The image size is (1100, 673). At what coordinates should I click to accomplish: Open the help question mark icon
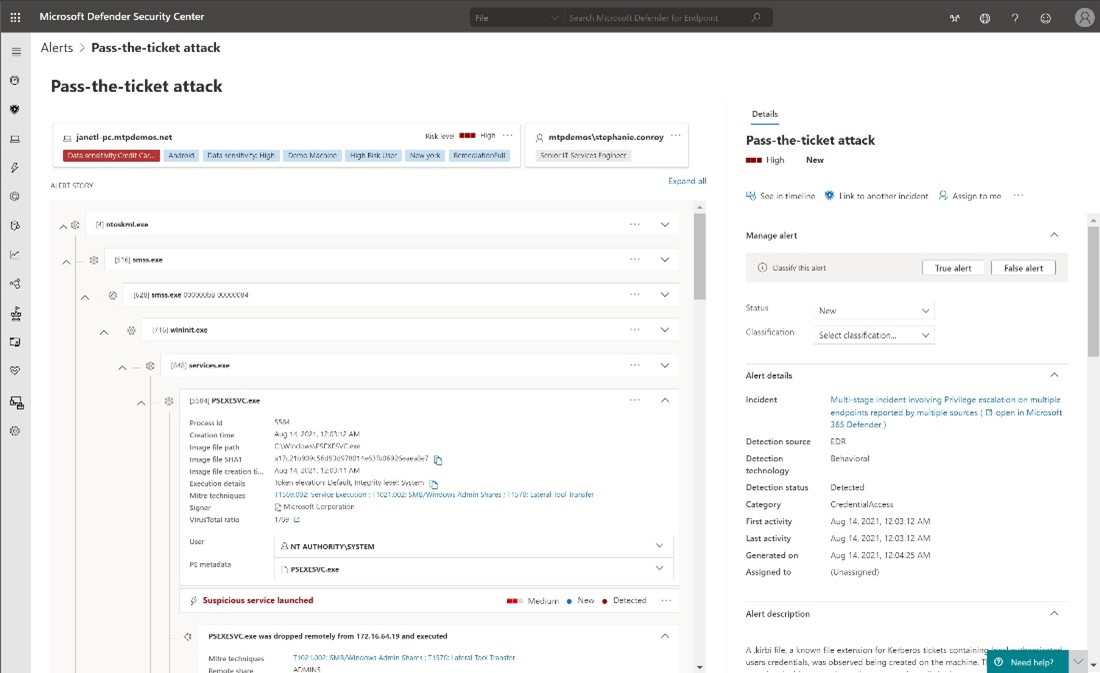pyautogui.click(x=1016, y=18)
